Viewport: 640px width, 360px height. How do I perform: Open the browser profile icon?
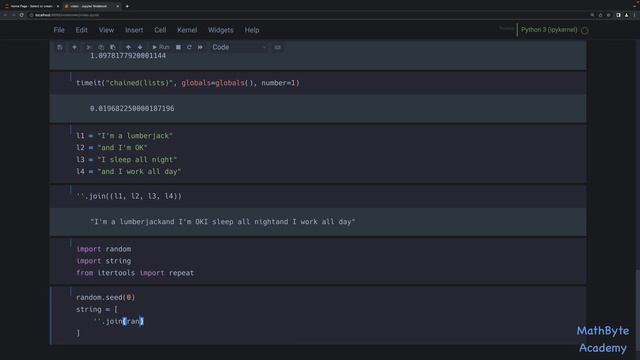[x=627, y=15]
